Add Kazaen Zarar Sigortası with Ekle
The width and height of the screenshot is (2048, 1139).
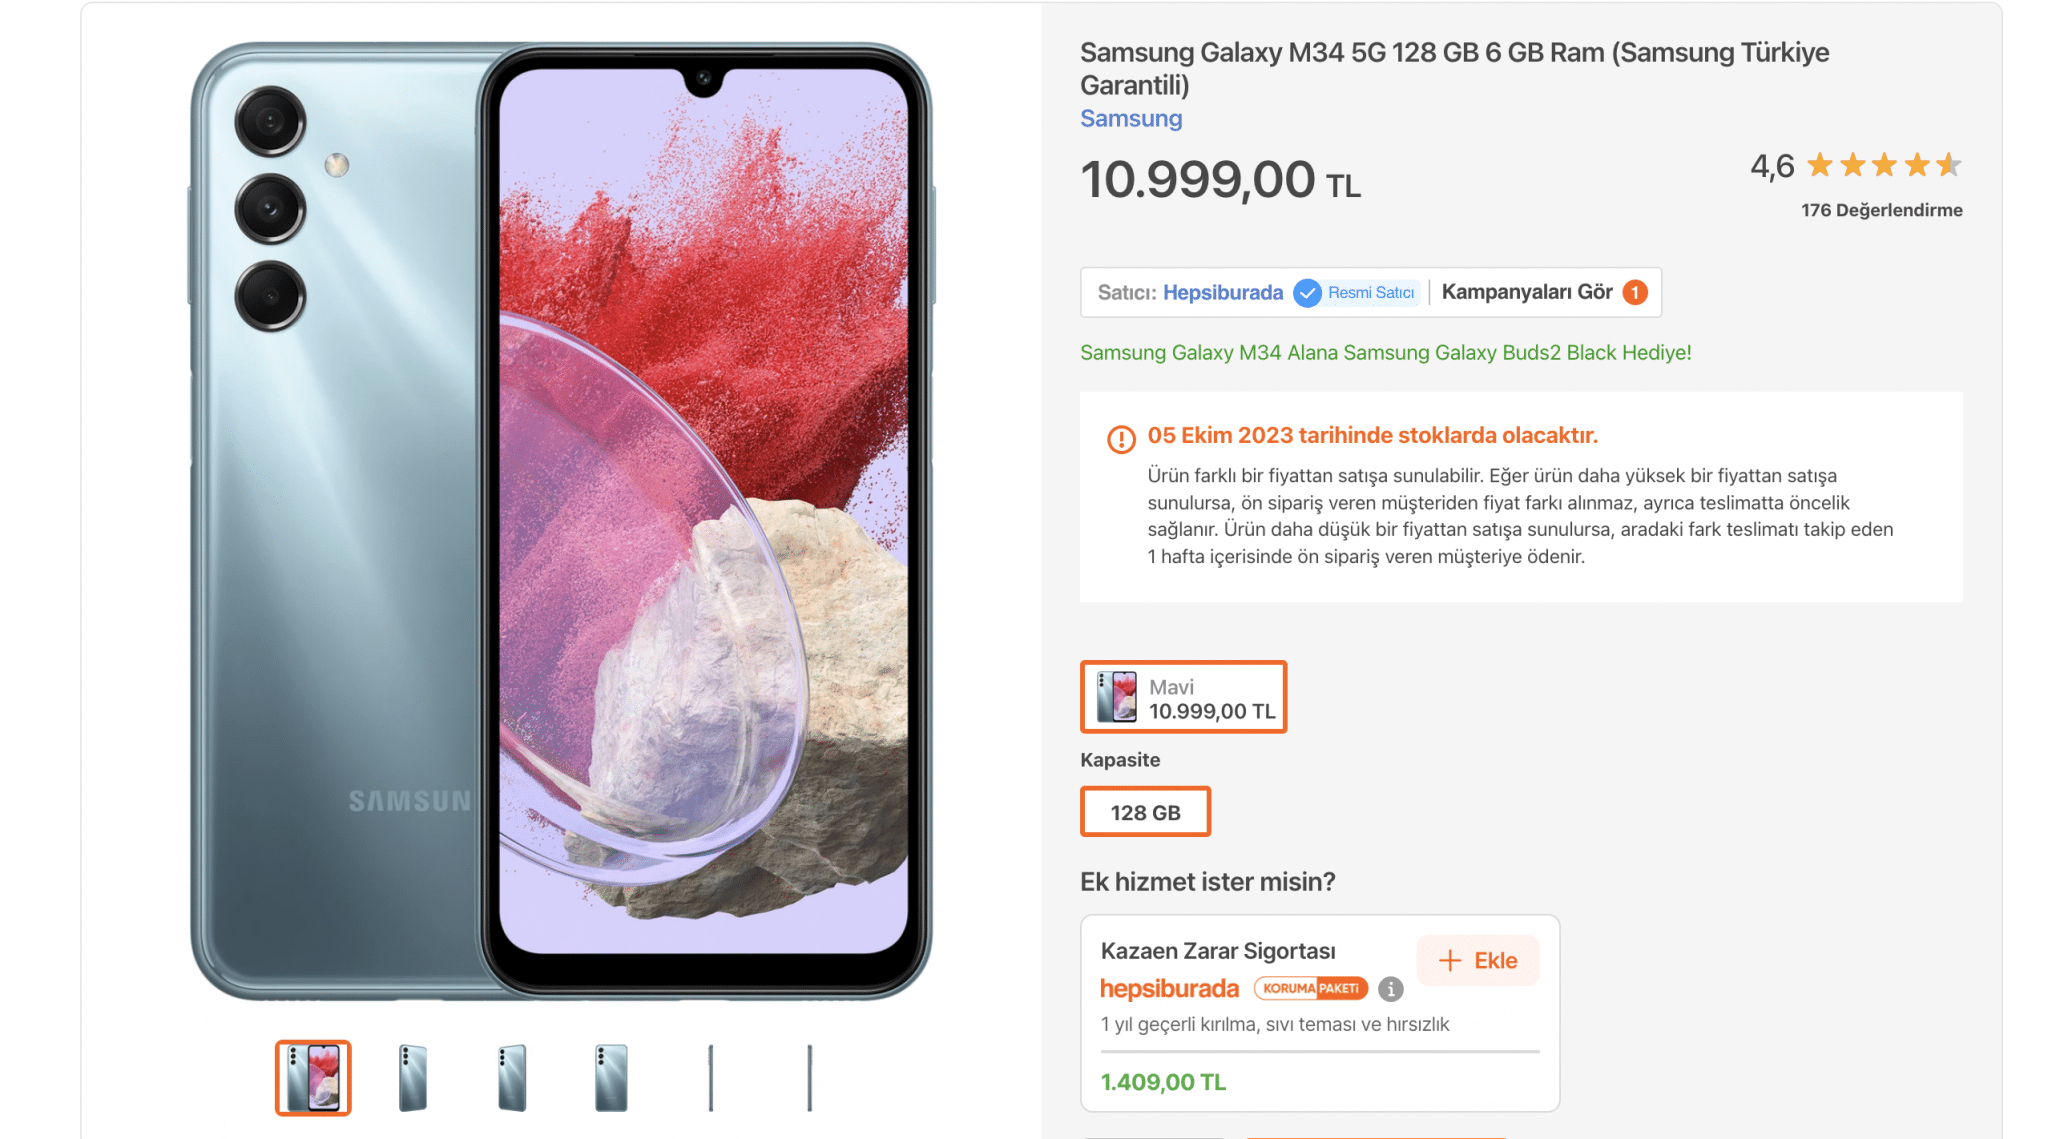pyautogui.click(x=1478, y=961)
